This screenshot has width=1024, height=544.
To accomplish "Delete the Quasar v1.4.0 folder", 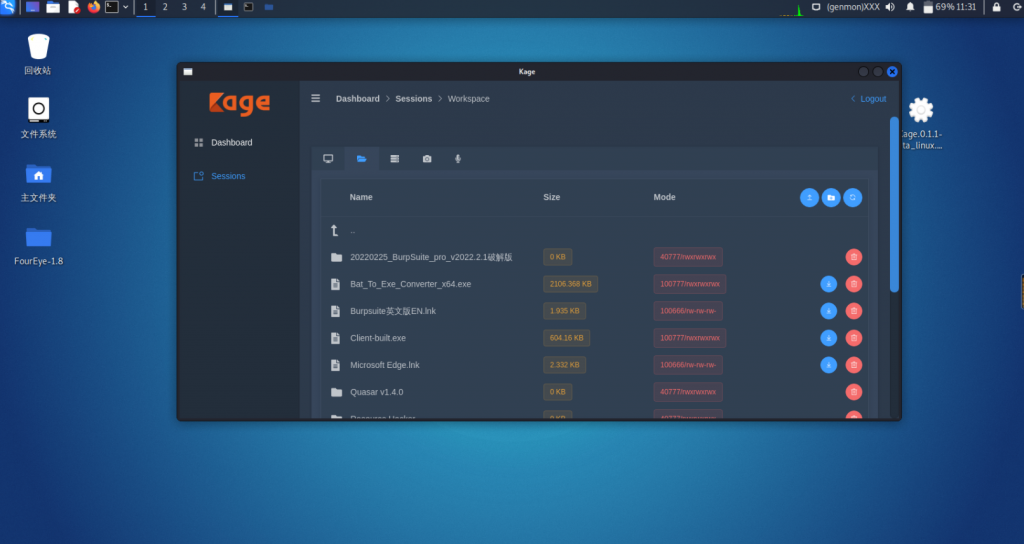I will [854, 392].
